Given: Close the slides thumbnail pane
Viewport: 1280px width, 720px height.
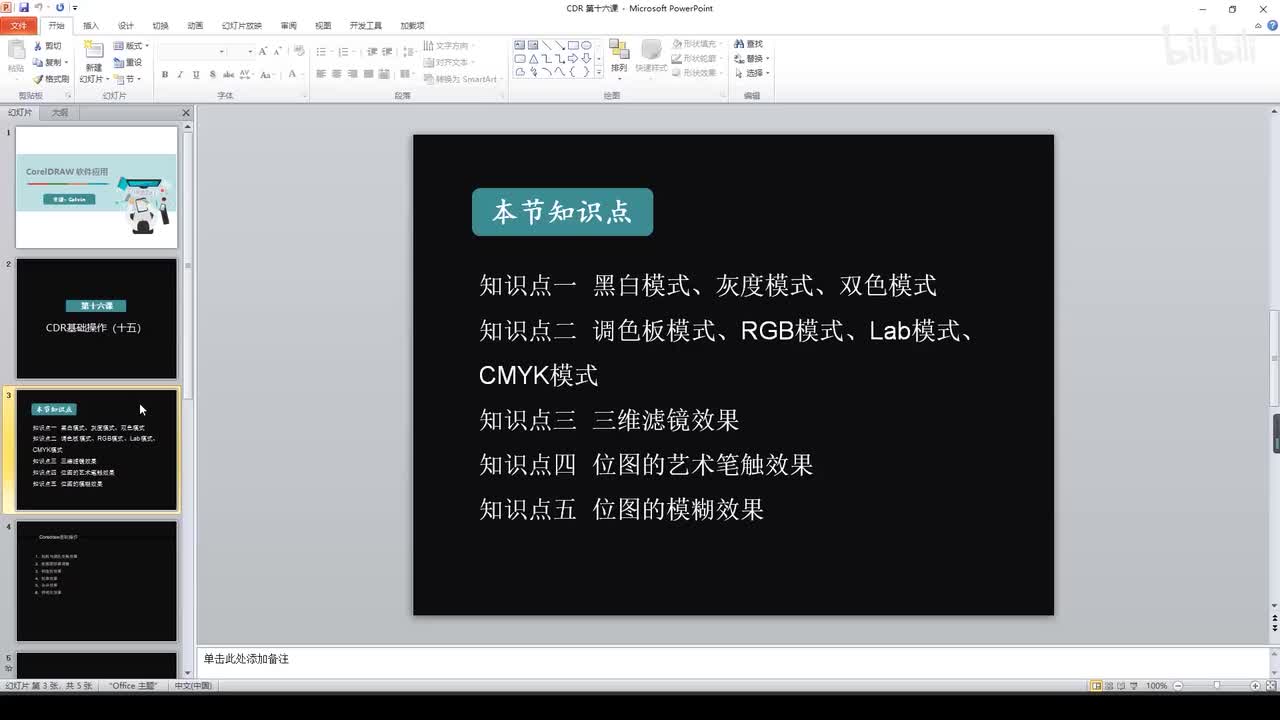Looking at the screenshot, I should (x=186, y=113).
